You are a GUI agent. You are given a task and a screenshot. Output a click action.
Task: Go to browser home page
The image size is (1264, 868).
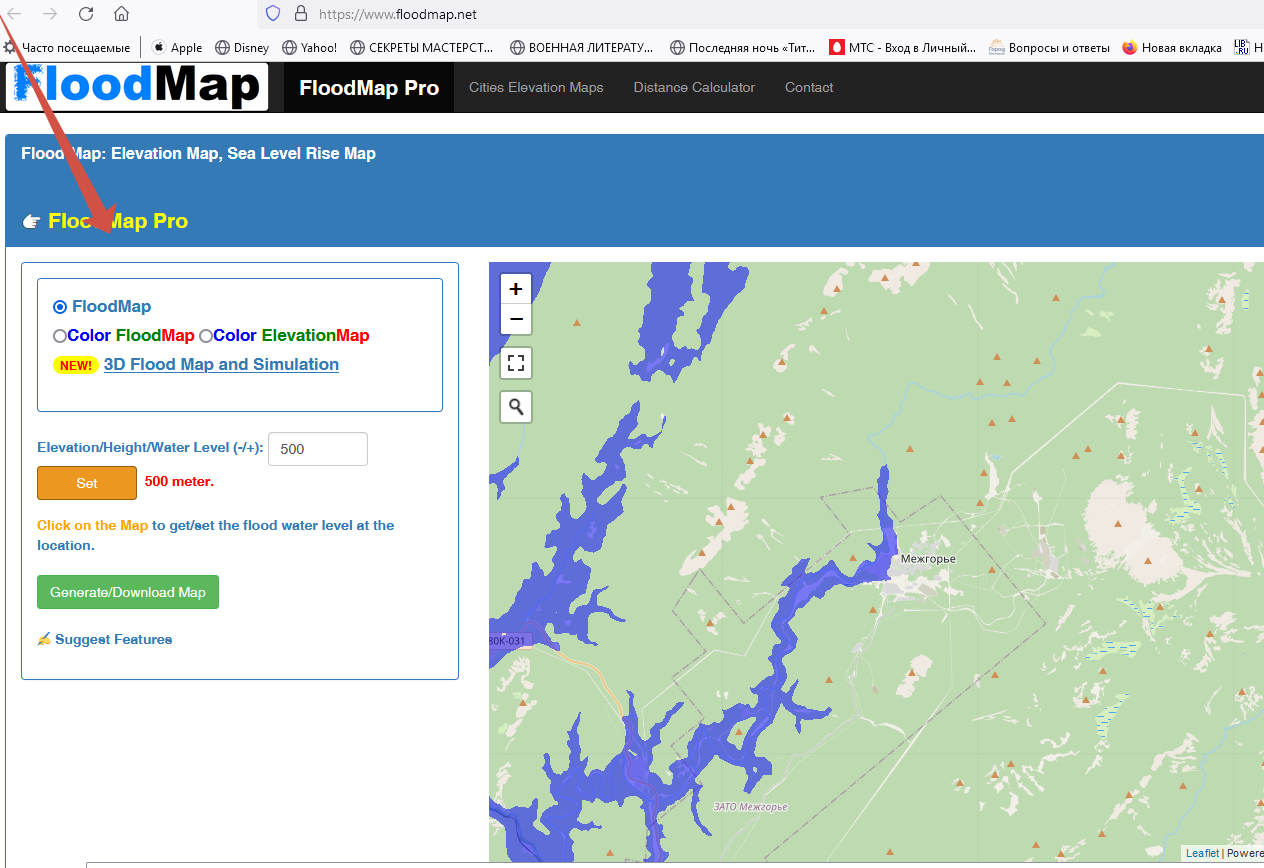point(121,14)
